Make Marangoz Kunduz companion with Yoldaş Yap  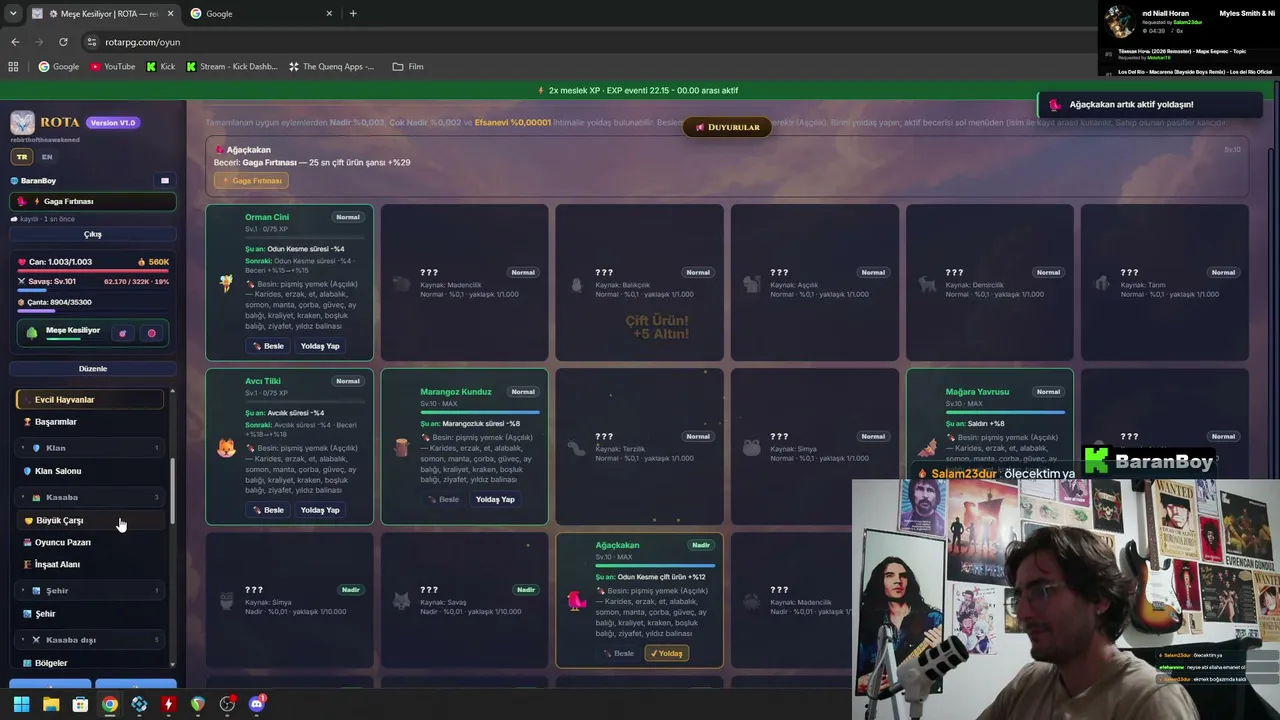495,500
